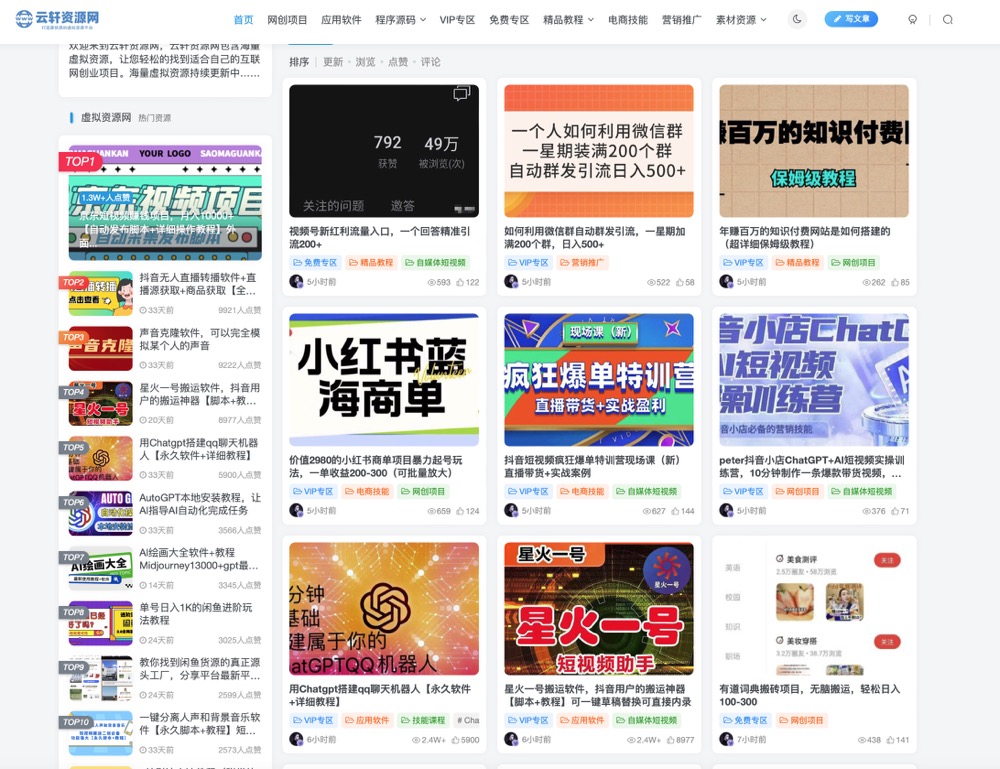Click author avatar on 知识付费 card
Screen dimensions: 1000x769
pyautogui.click(x=726, y=281)
